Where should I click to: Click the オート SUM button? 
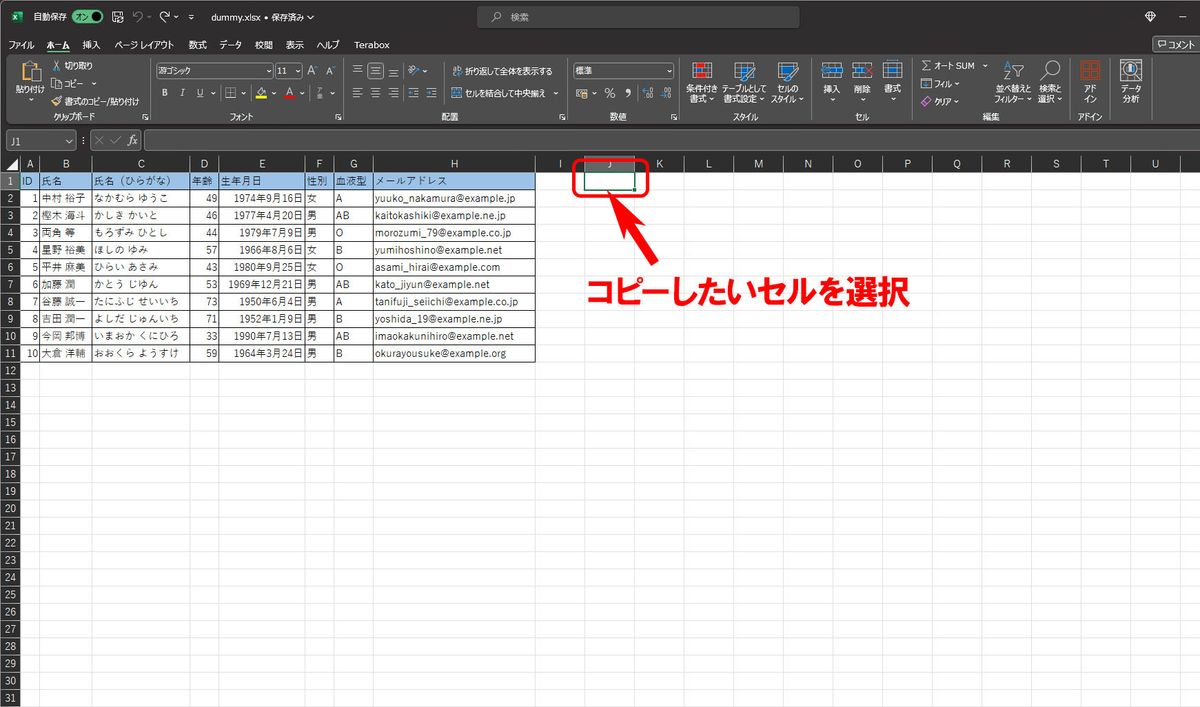[x=947, y=66]
